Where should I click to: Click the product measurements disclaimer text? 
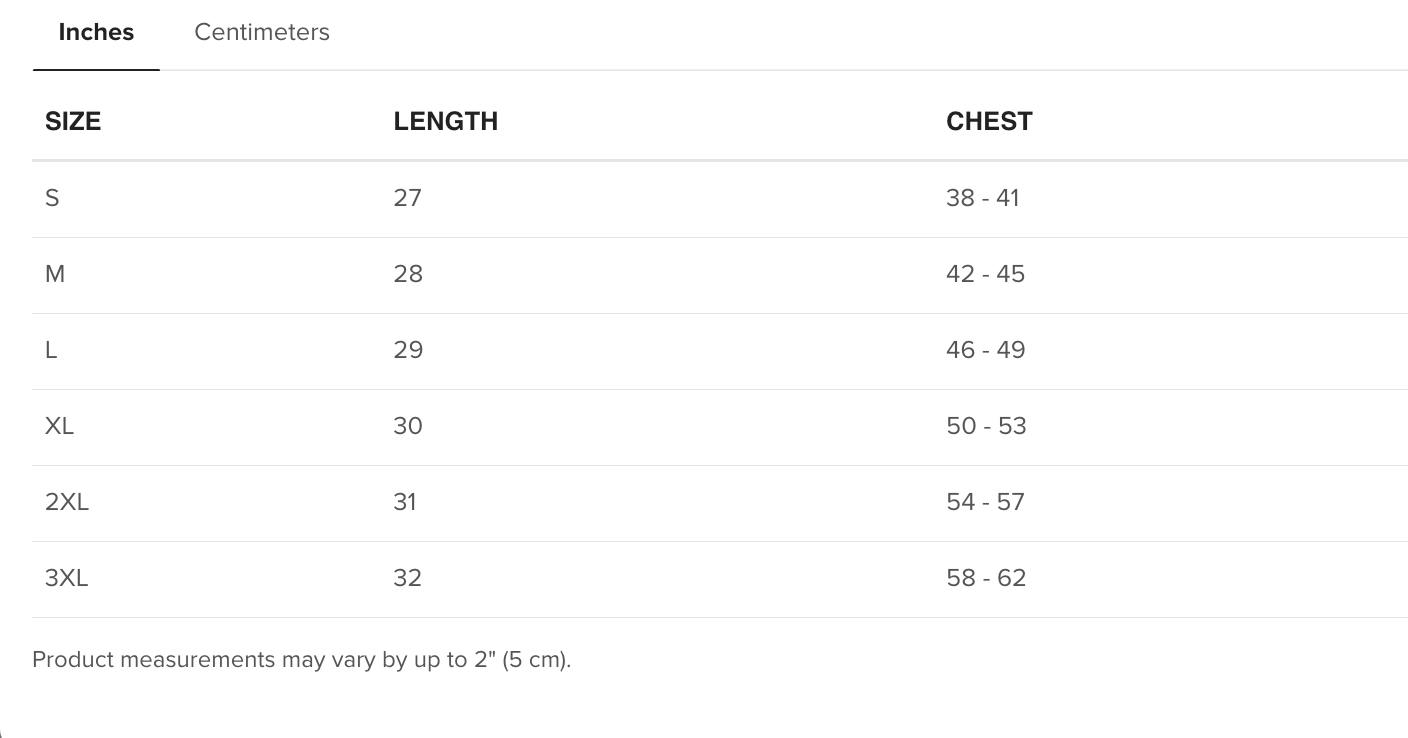pyautogui.click(x=301, y=660)
